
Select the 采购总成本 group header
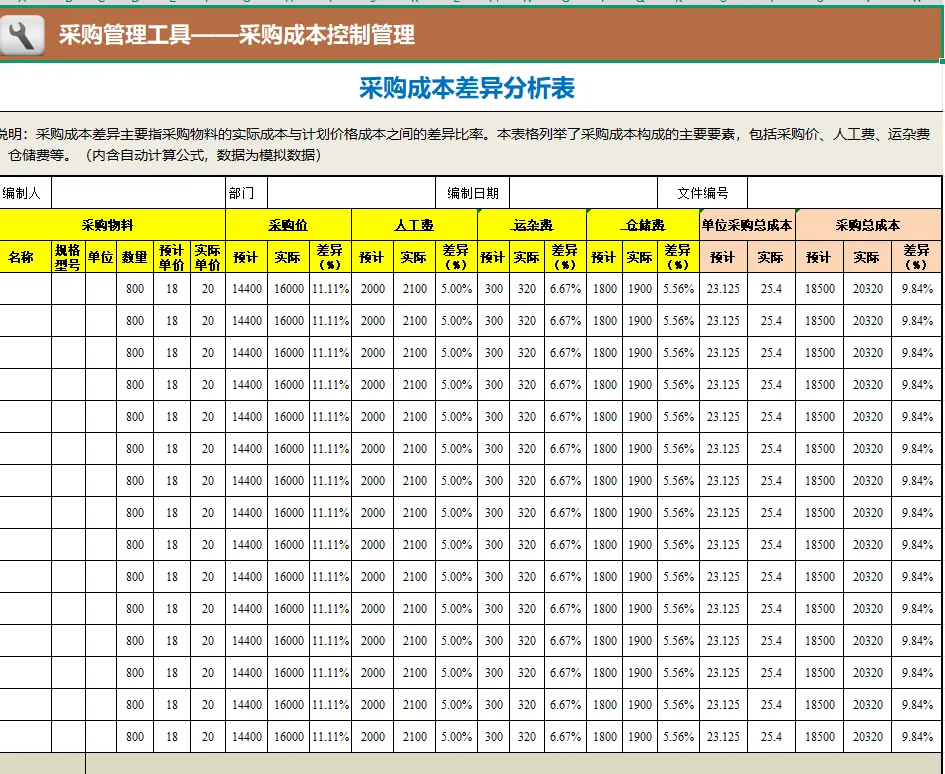(868, 225)
